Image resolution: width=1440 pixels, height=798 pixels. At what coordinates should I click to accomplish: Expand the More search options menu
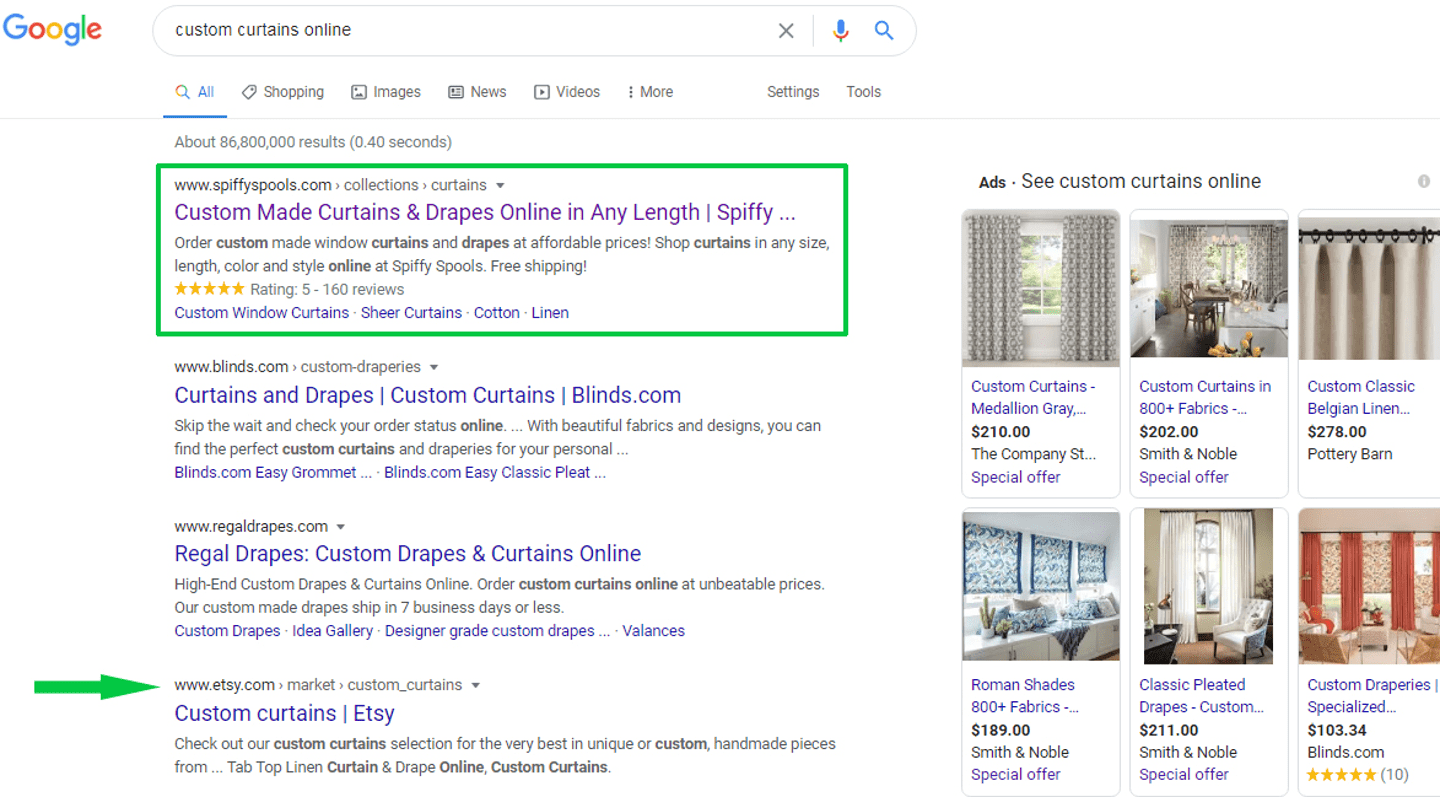pos(650,92)
